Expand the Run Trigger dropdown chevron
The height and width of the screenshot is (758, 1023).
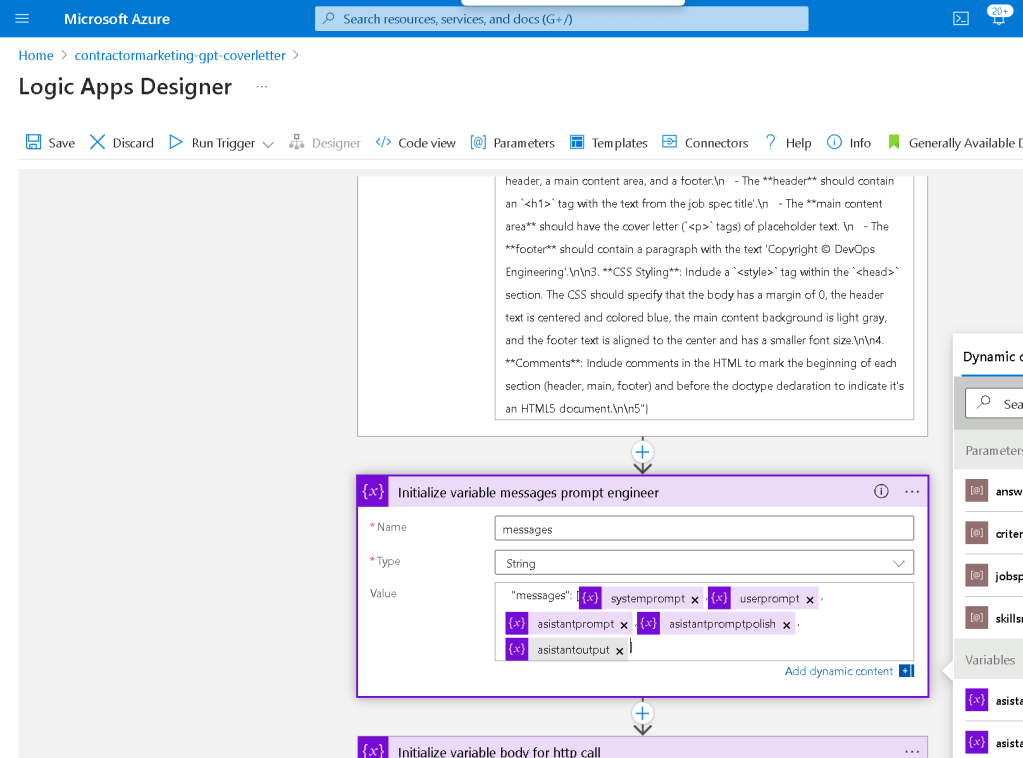click(x=268, y=144)
